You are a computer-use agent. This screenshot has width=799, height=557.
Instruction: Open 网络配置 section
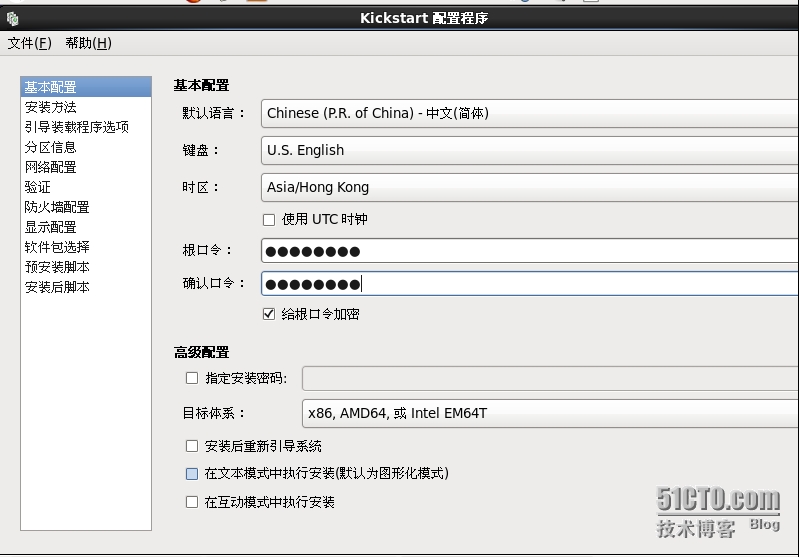[x=86, y=167]
